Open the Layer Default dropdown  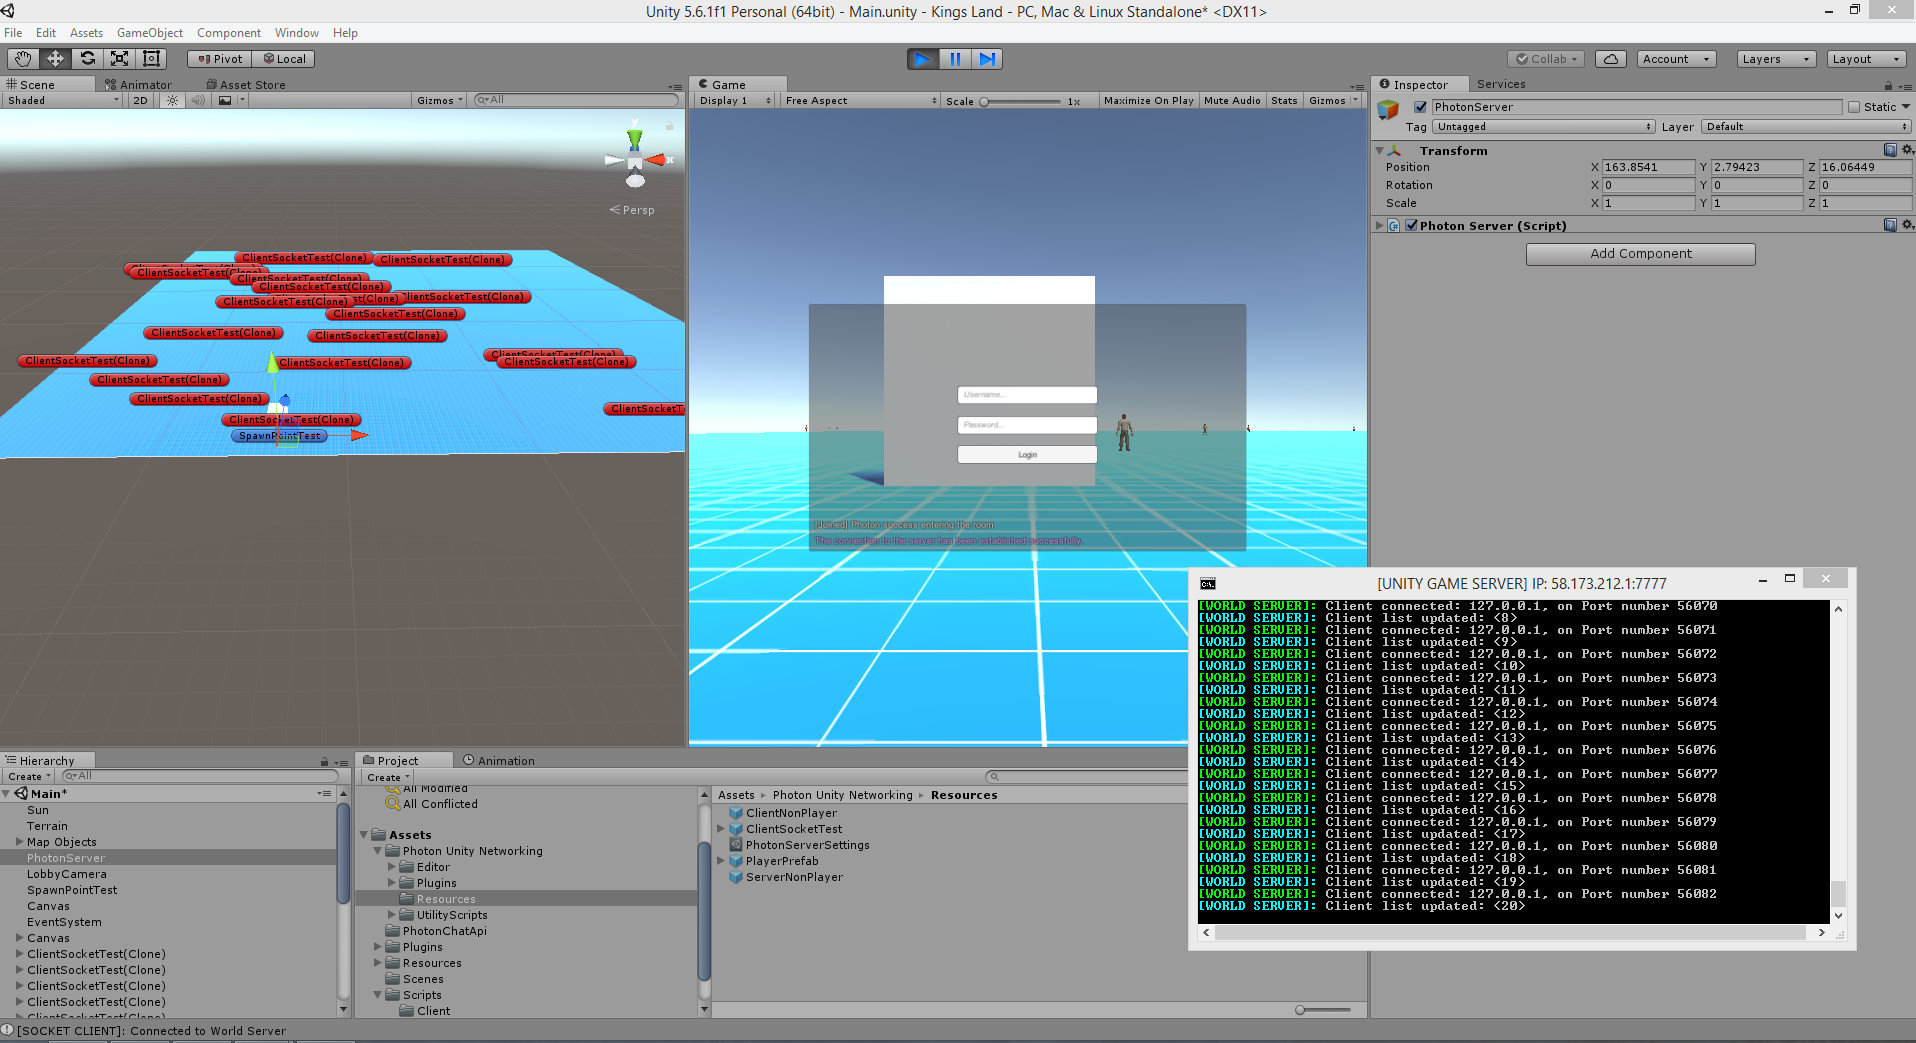tap(1806, 127)
